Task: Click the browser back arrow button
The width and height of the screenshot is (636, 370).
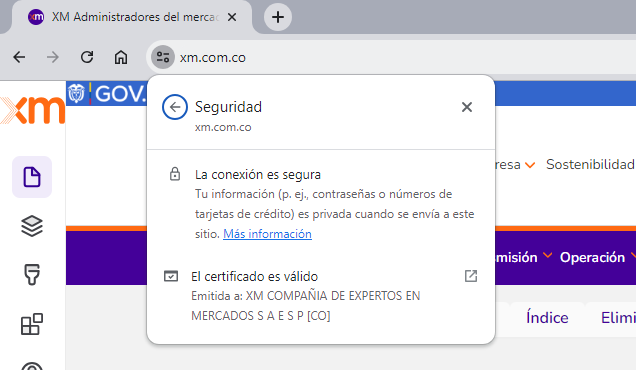Action: (19, 57)
